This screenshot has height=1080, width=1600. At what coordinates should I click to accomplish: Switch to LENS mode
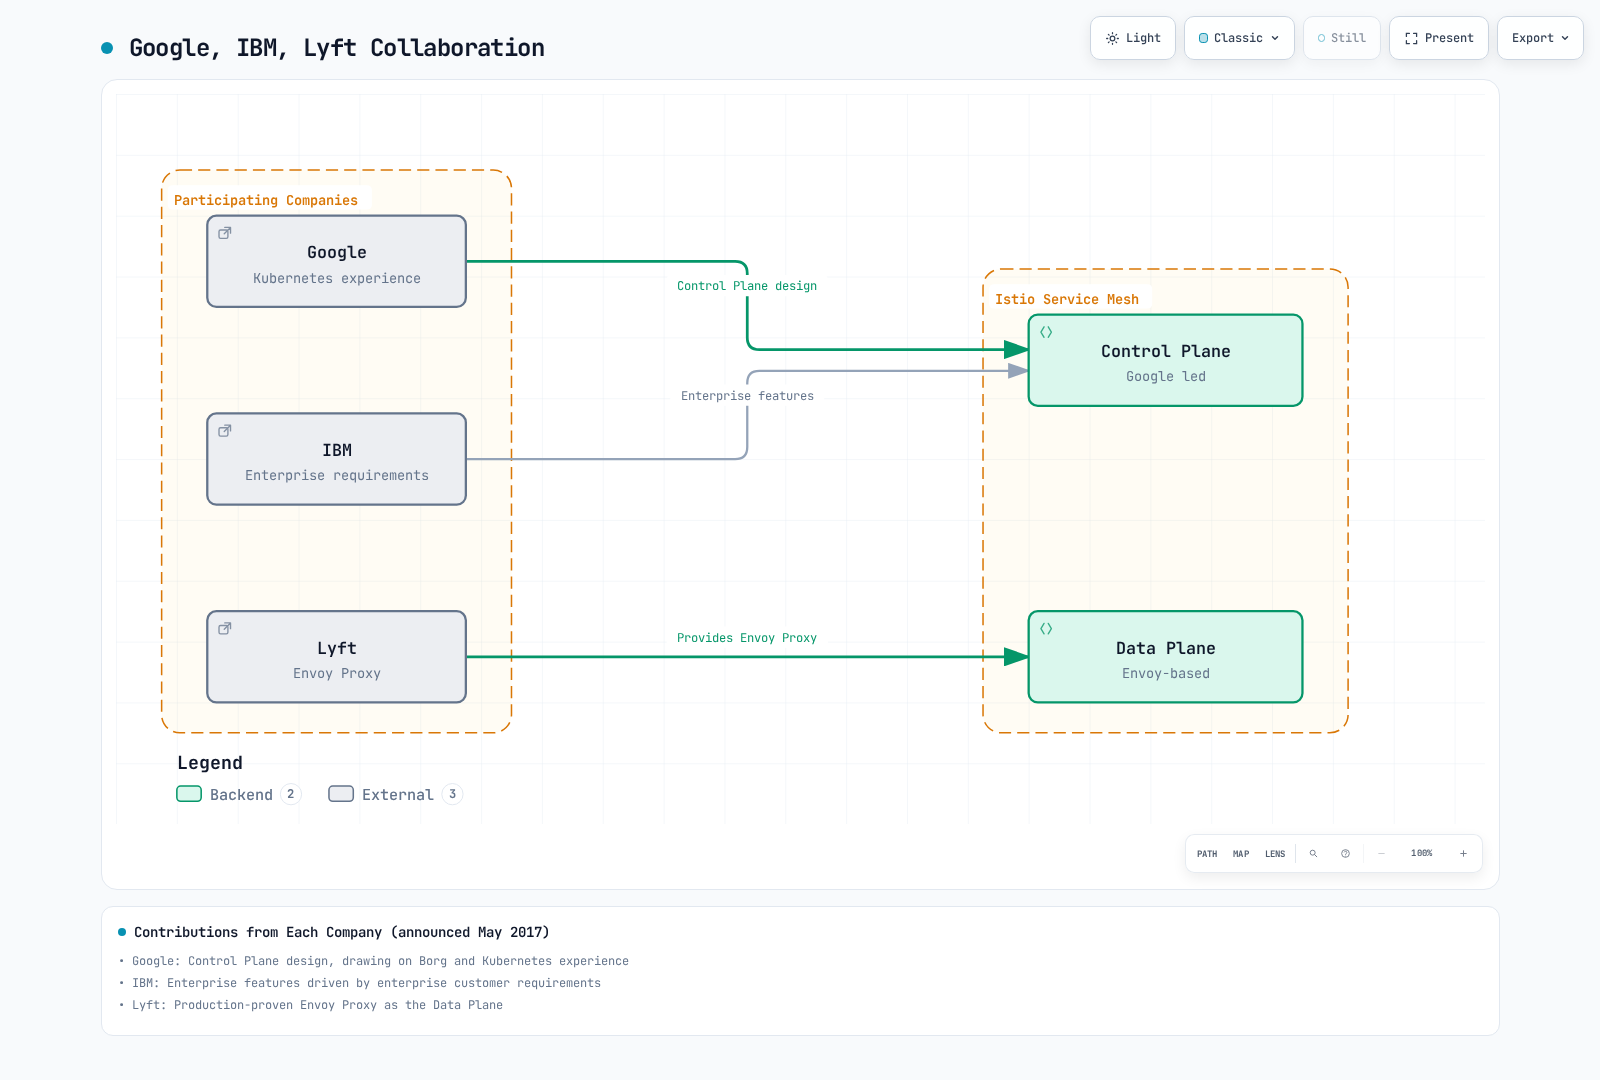(1275, 854)
